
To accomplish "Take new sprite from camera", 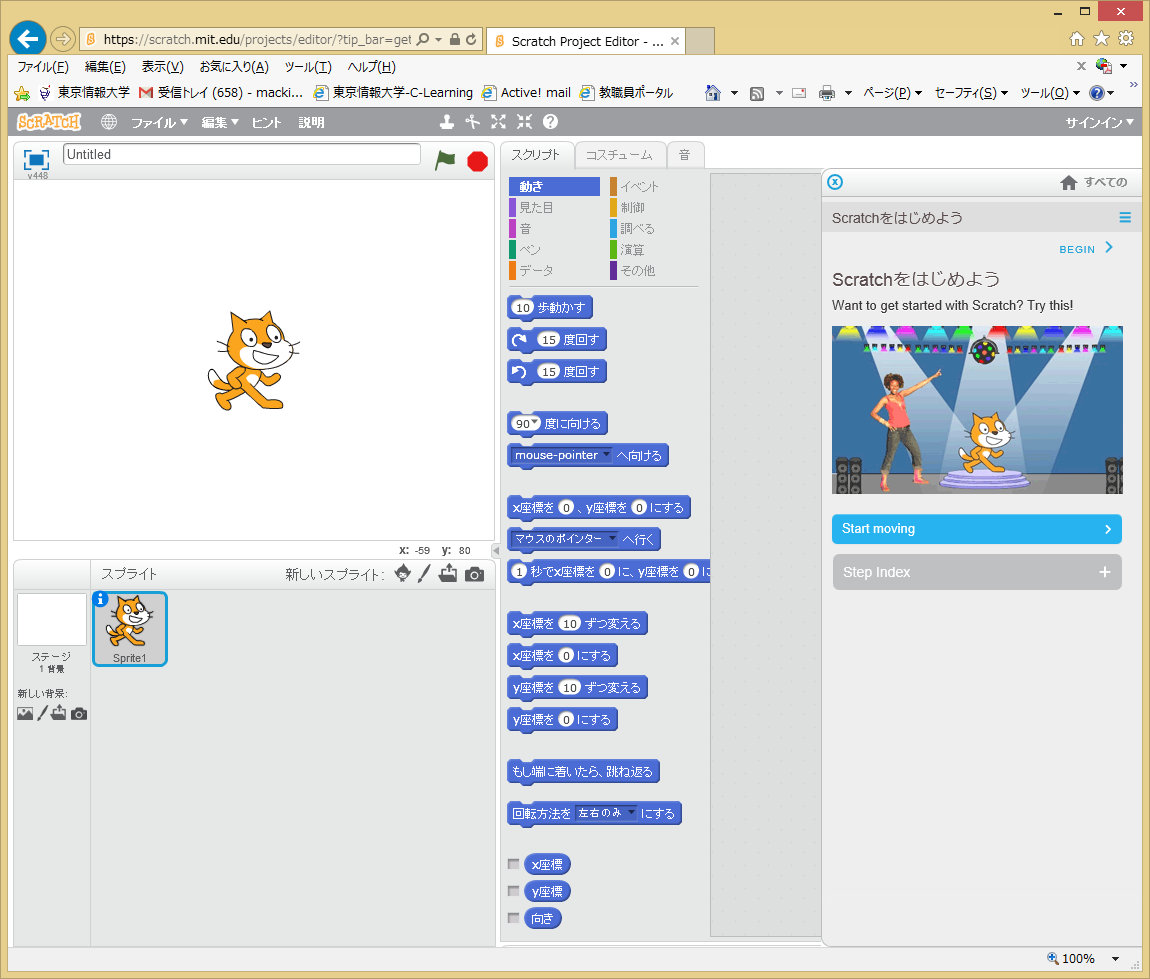I will (475, 574).
